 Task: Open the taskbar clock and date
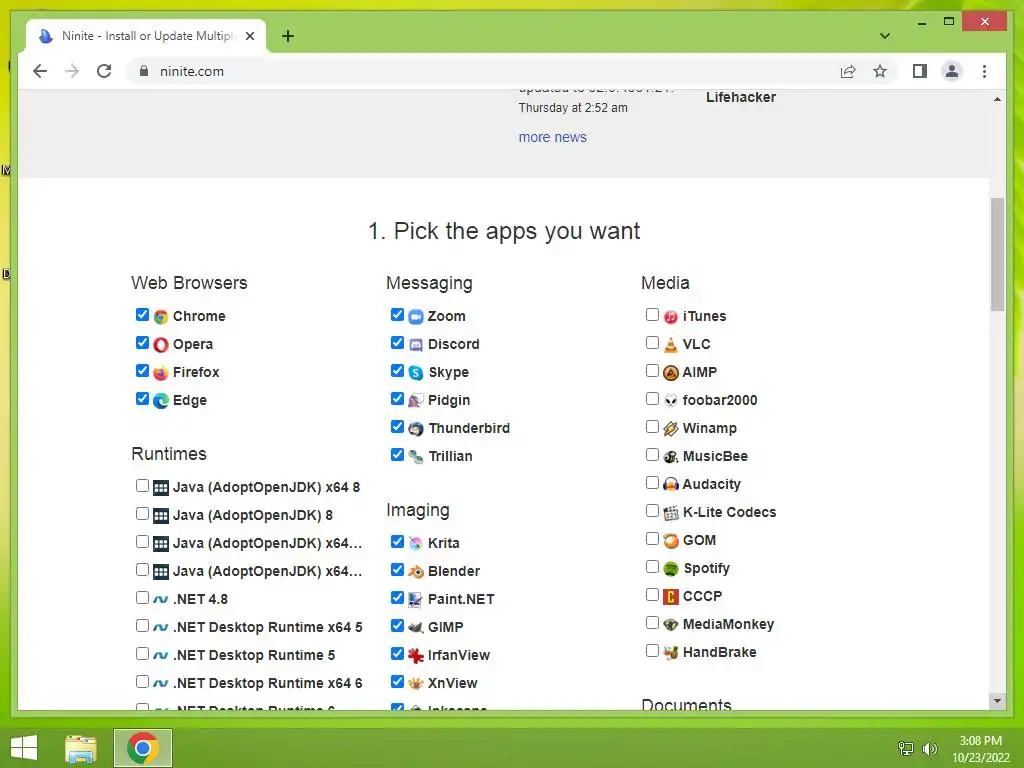(x=980, y=749)
